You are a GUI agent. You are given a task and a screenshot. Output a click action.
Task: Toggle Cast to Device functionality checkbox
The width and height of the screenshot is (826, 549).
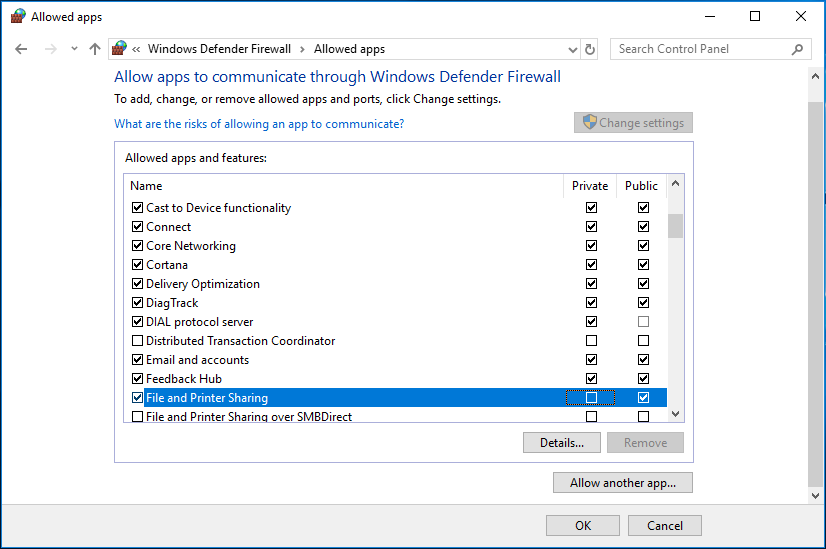point(137,208)
